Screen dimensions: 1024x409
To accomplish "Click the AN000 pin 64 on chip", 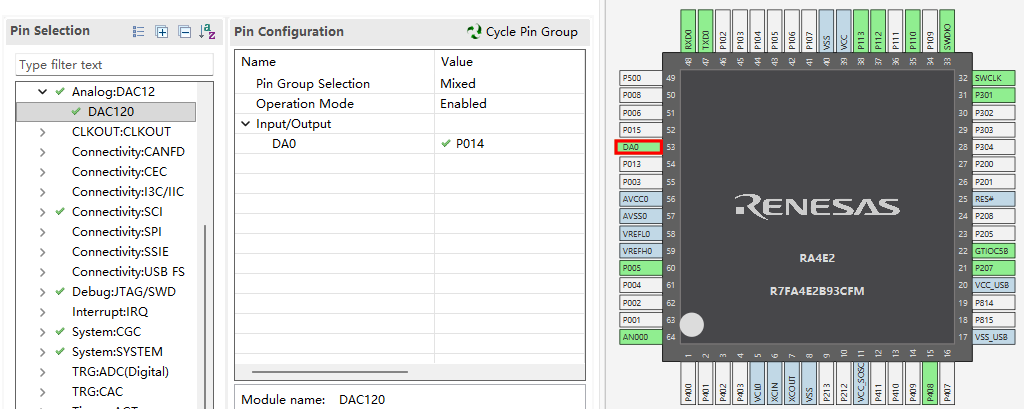I will tap(641, 337).
